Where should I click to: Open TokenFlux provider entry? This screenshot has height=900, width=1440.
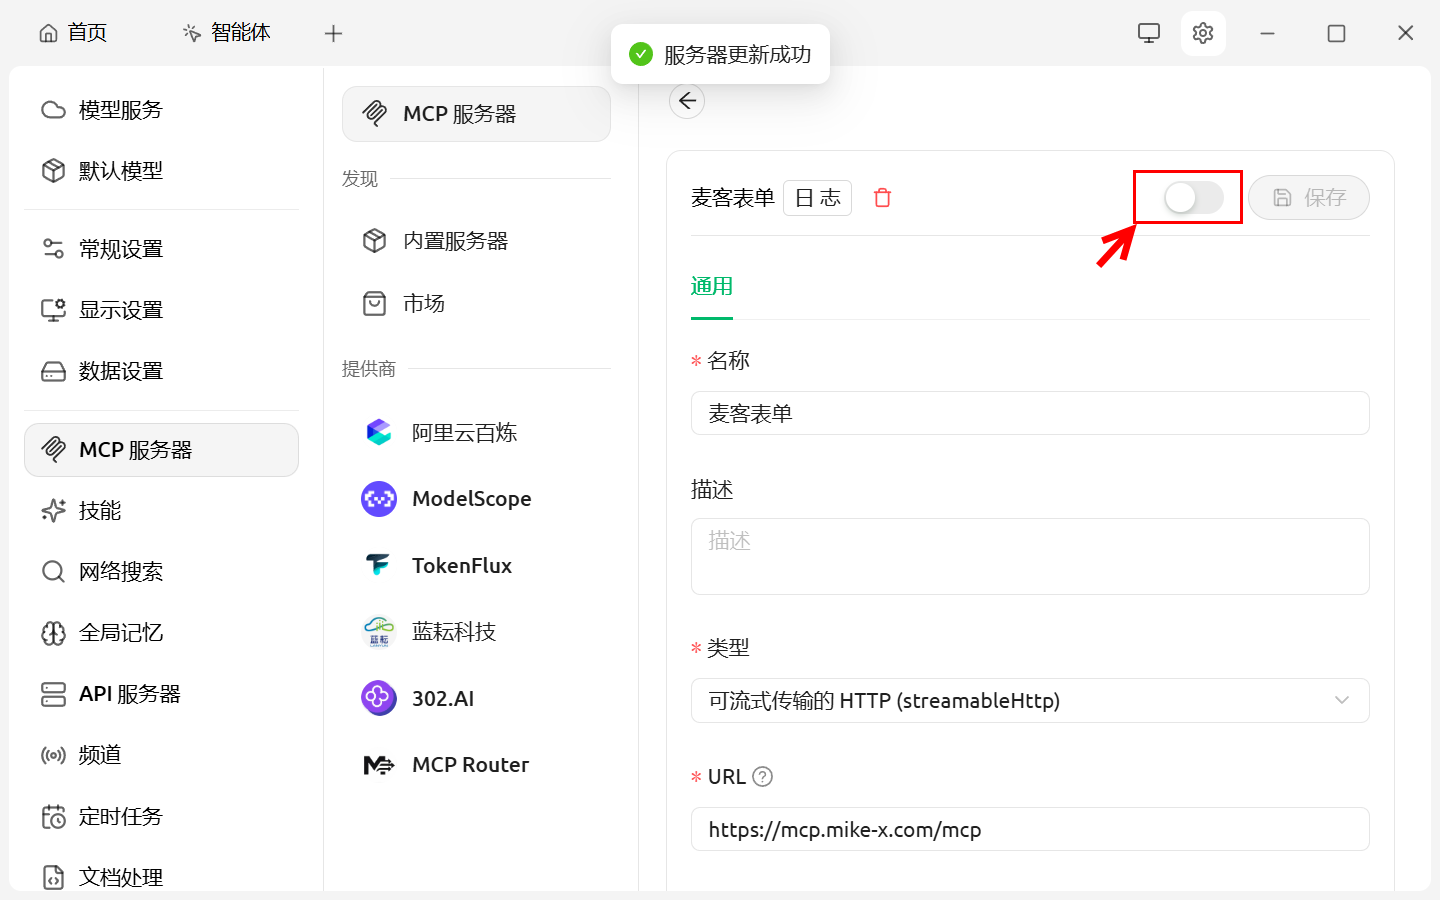461,566
